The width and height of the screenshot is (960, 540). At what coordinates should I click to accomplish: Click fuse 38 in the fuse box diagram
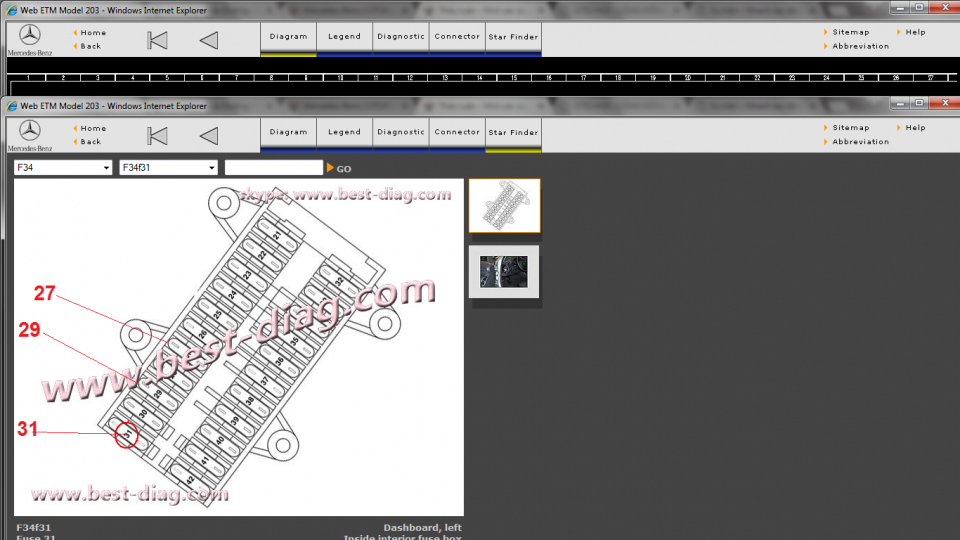click(x=249, y=402)
